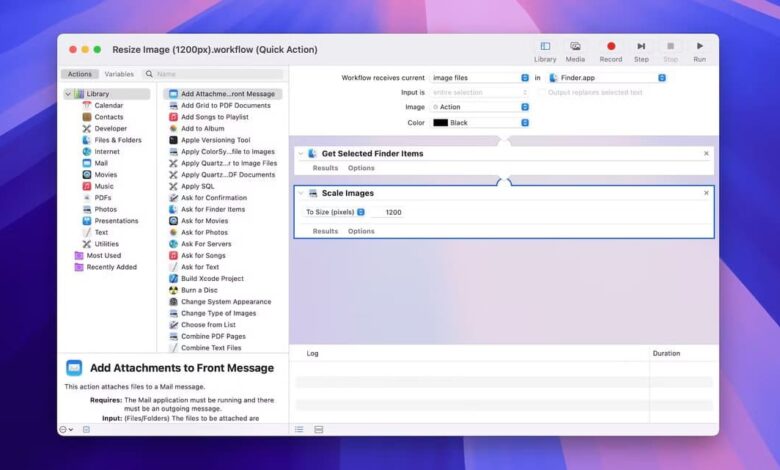The height and width of the screenshot is (470, 780).
Task: Collapse the Library tree disclosure triangle
Action: coord(68,94)
